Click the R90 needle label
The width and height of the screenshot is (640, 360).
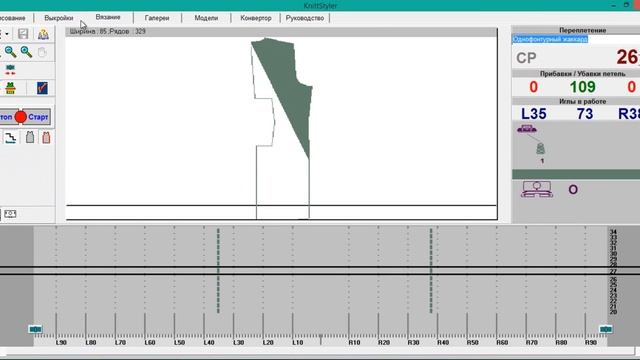click(591, 343)
